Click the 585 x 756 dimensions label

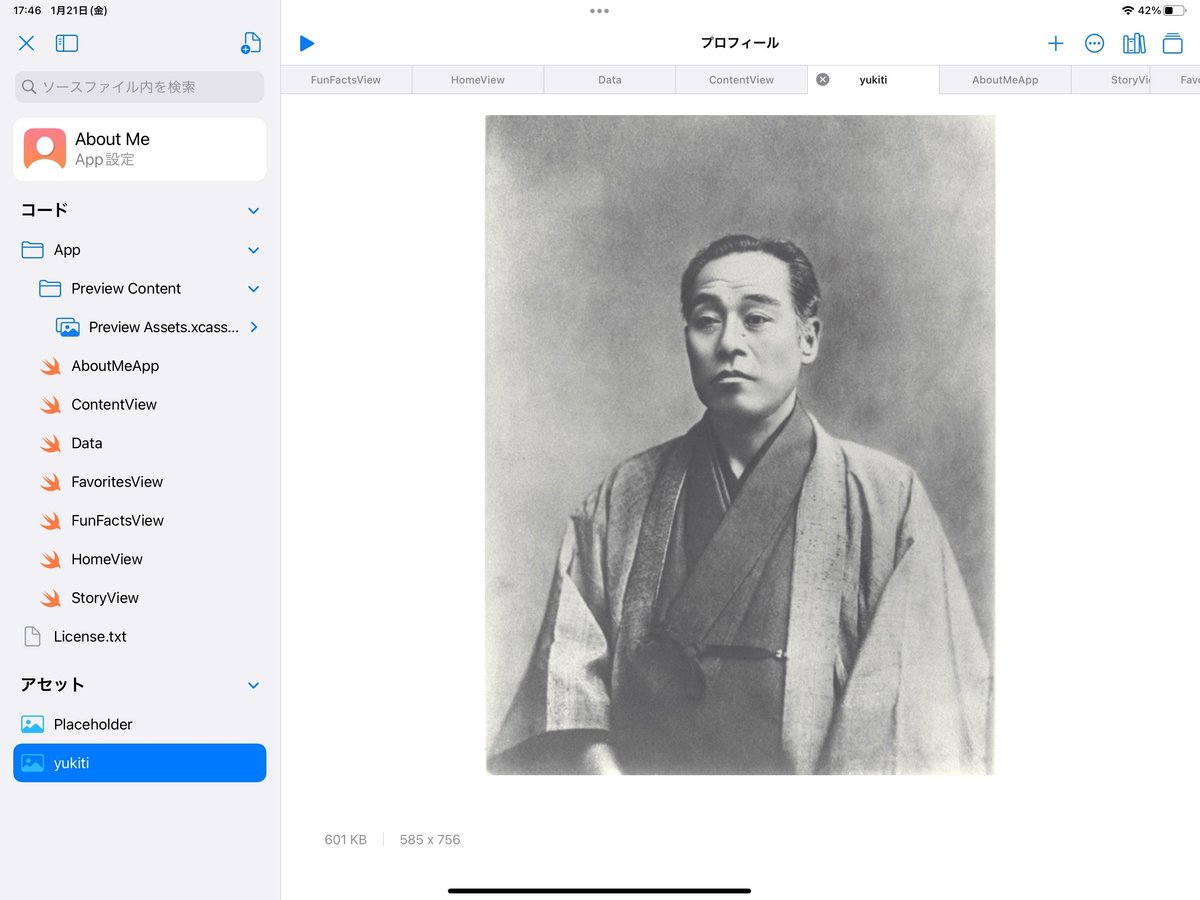pyautogui.click(x=430, y=840)
